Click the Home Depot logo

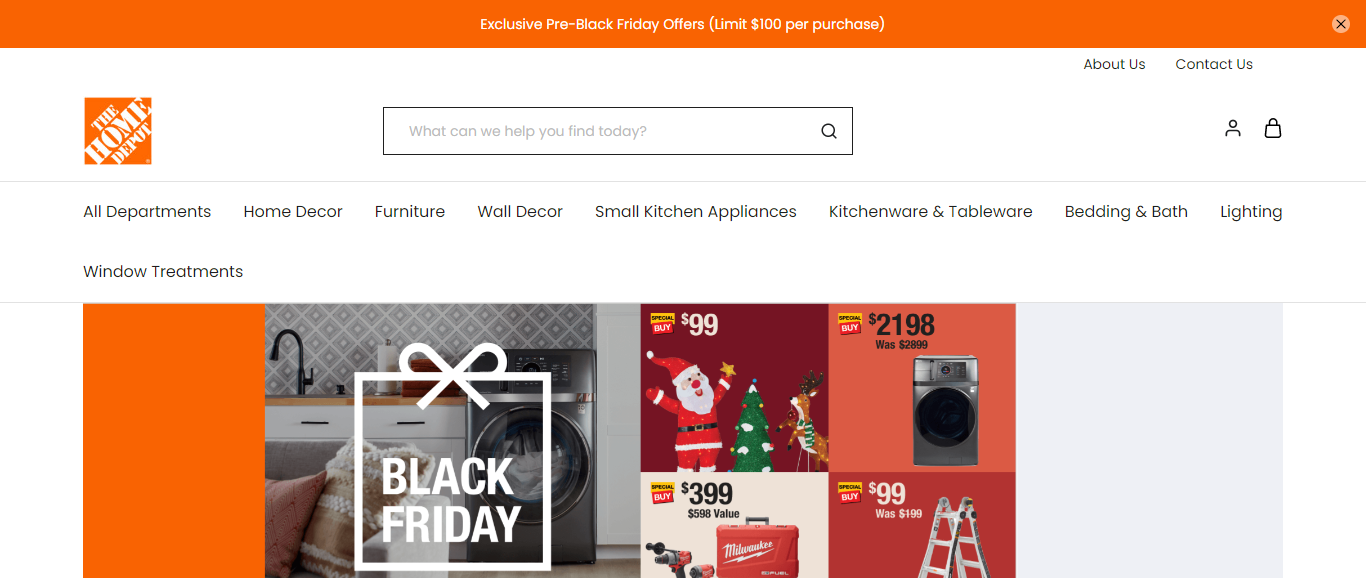(118, 131)
